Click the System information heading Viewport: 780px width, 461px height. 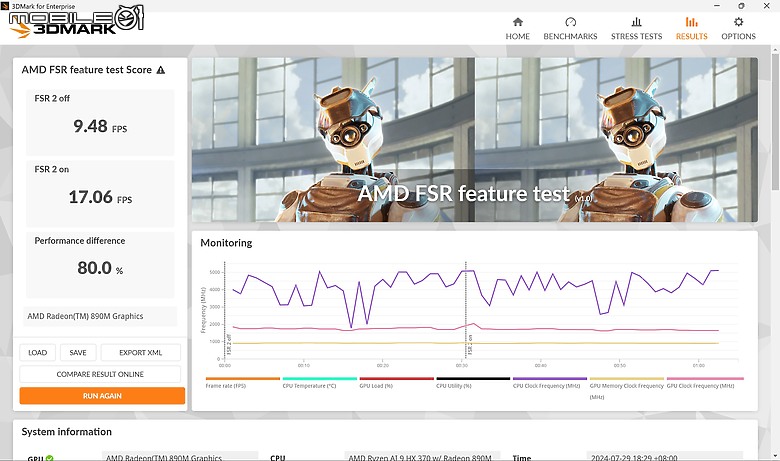pyautogui.click(x=67, y=432)
